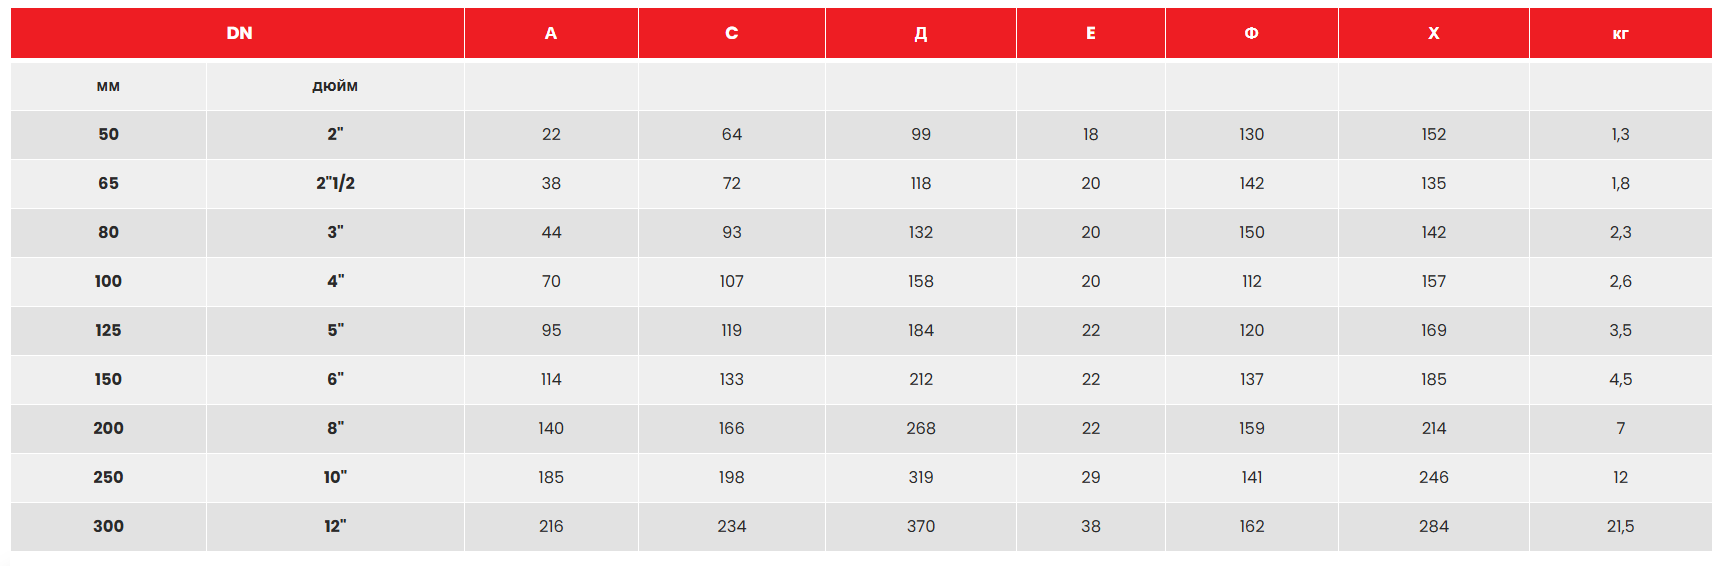Click the DN column header
This screenshot has width=1724, height=566.
(x=239, y=33)
